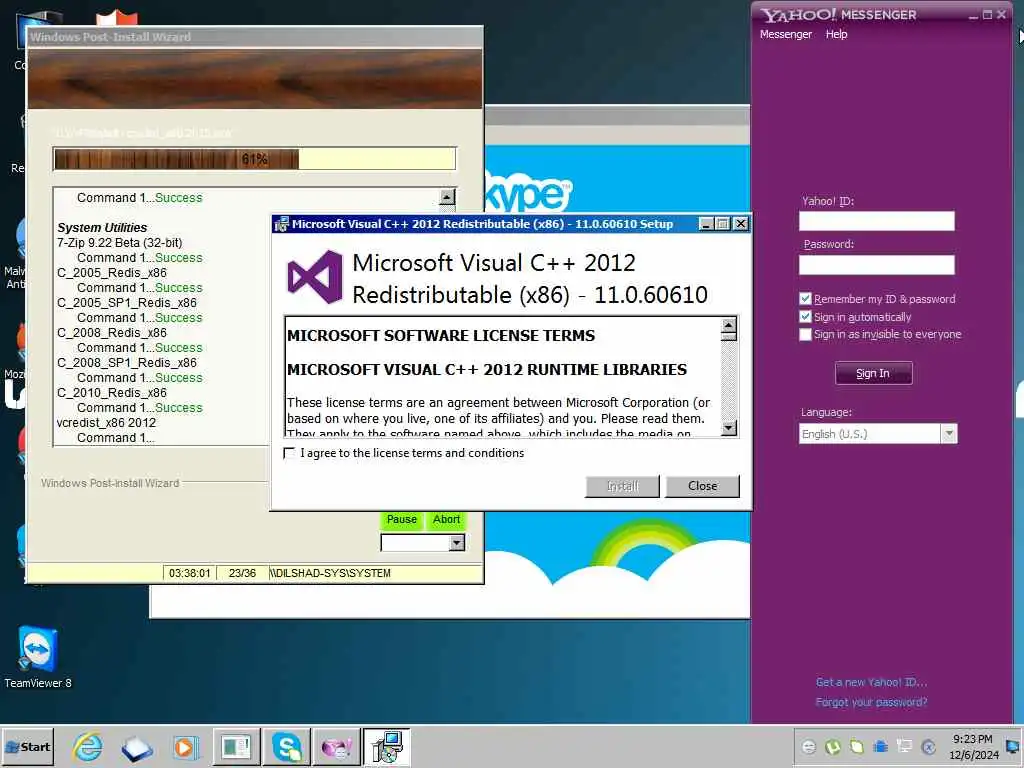This screenshot has height=768, width=1024.
Task: Open the Messenger menu
Action: 786,34
